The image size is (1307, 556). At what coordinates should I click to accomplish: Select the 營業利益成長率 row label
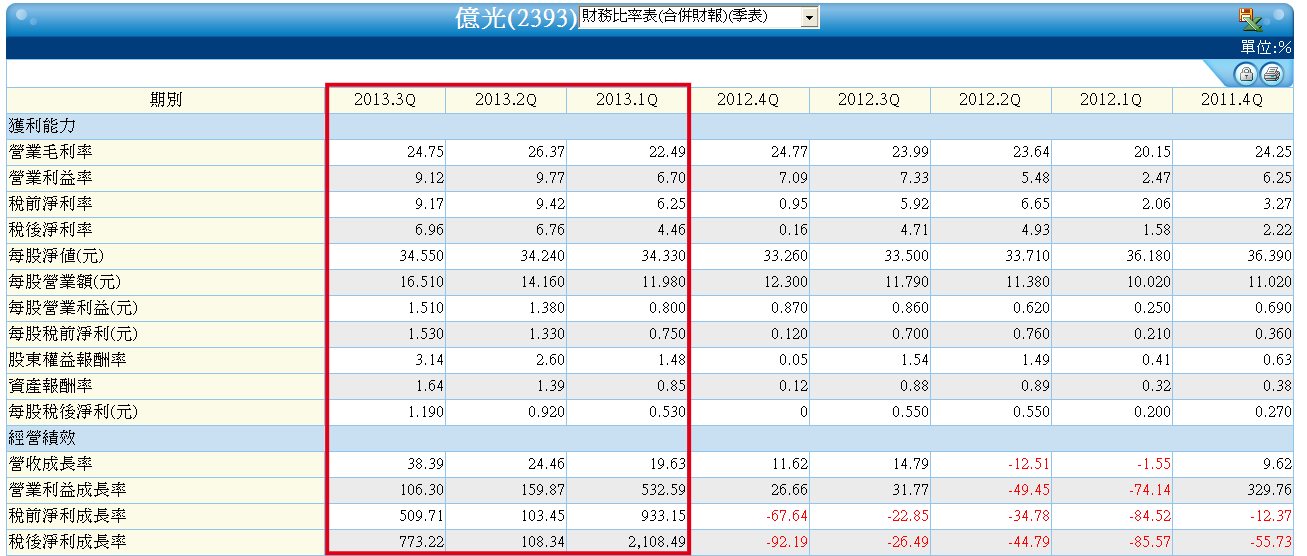point(68,490)
